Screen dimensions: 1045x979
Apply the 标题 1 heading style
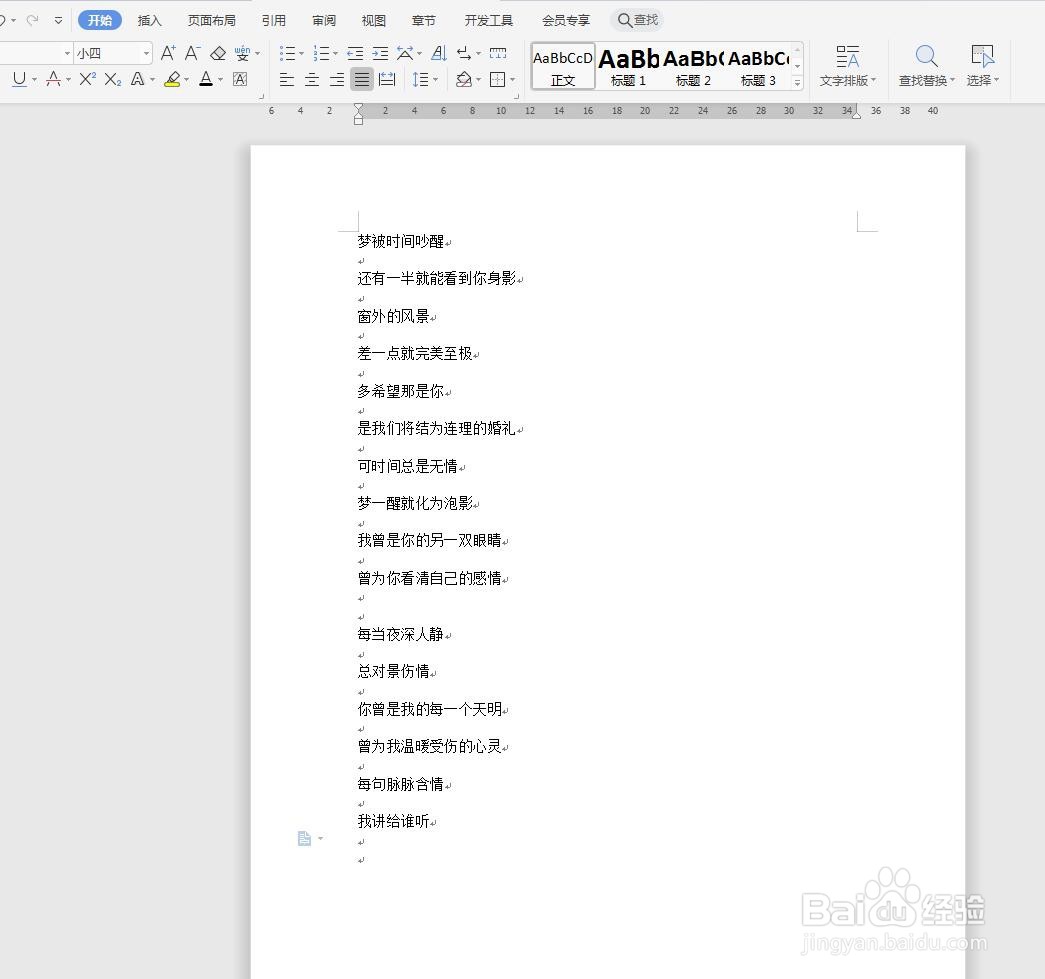point(628,66)
